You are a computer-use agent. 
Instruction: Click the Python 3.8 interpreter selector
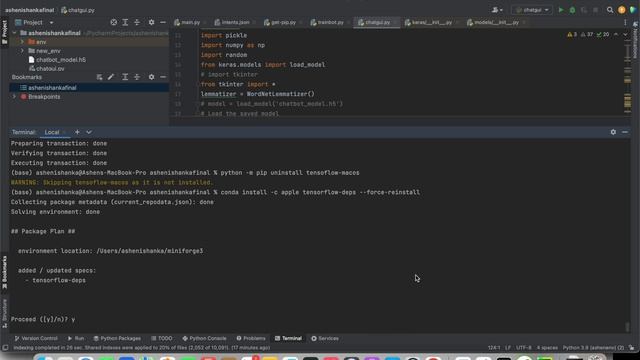pos(593,348)
